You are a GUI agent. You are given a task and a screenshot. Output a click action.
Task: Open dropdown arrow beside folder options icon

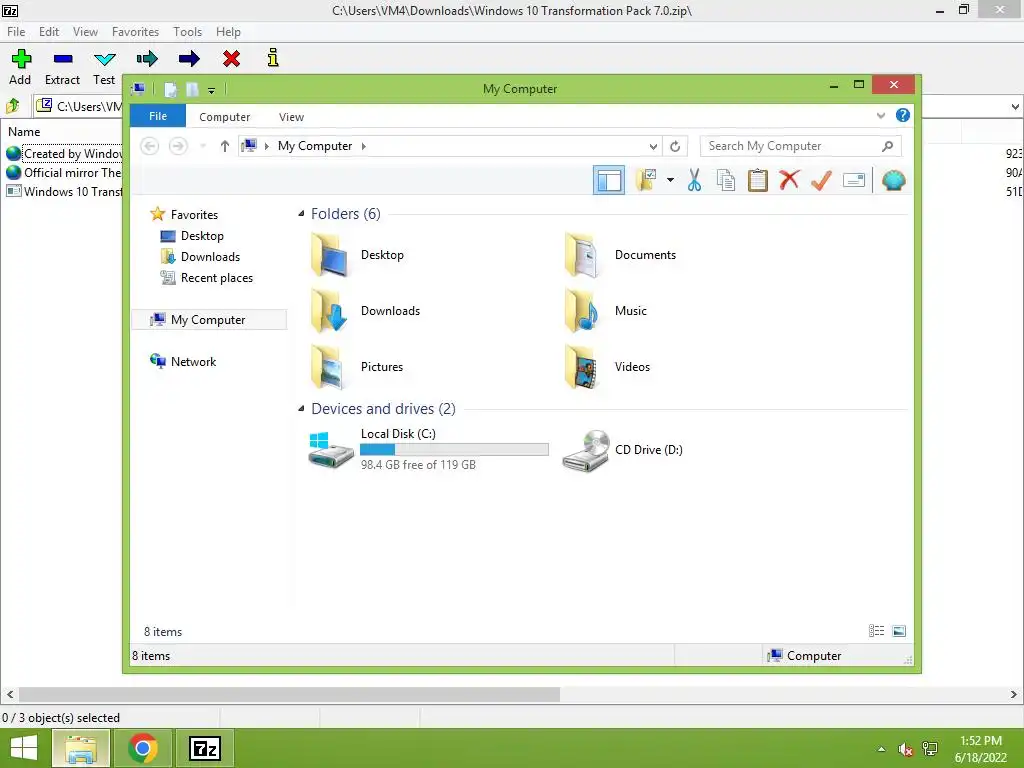(x=670, y=180)
